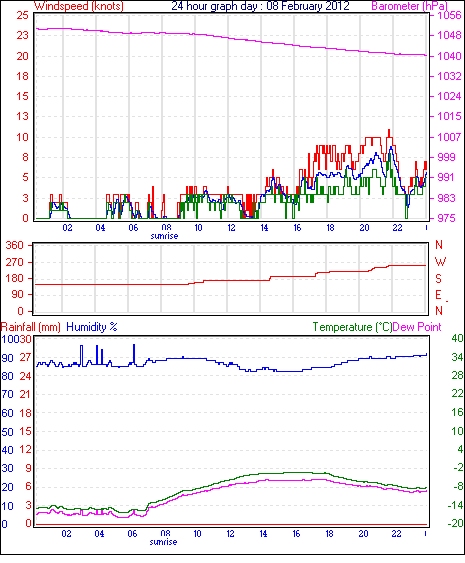465x563 pixels.
Task: Select the 24 hour graph date heading
Action: click(260, 6)
